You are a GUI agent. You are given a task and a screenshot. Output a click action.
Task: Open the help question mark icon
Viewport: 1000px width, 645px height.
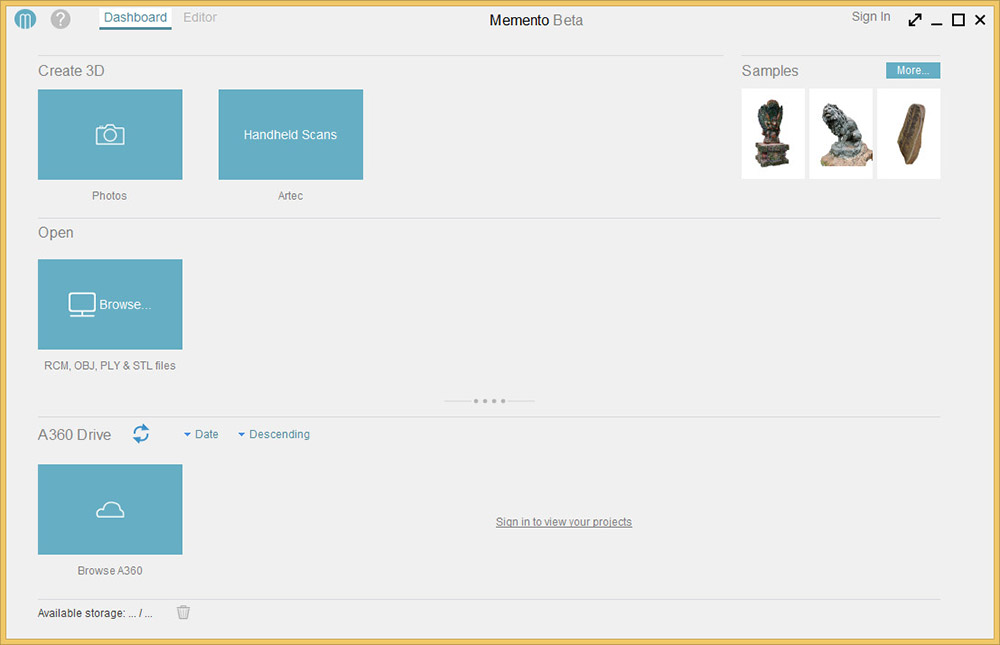(x=61, y=19)
